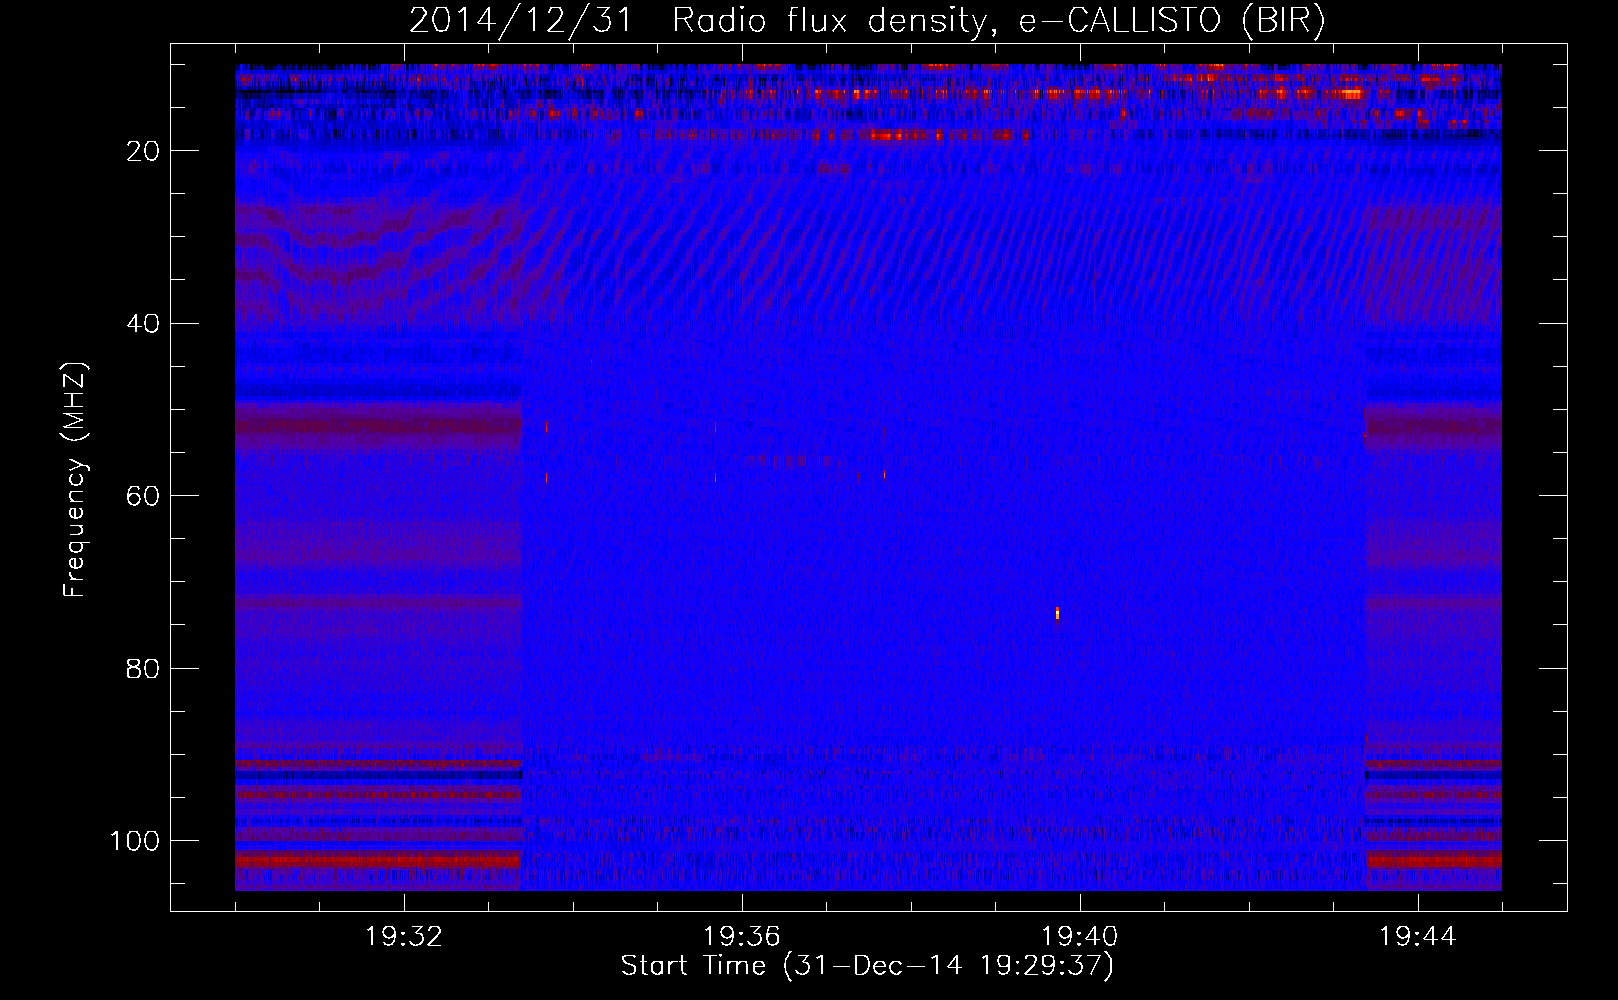Viewport: 1618px width, 1000px height.
Task: Click the '100' frequency tick label
Action: tap(135, 841)
